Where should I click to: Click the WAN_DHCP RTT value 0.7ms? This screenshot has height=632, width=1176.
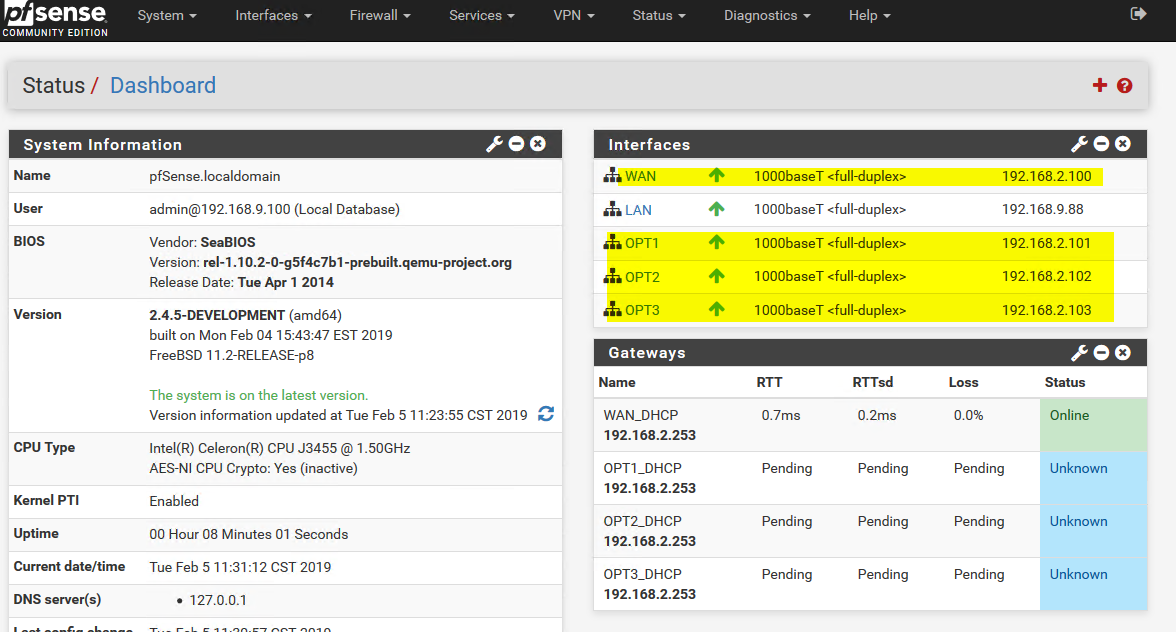click(781, 415)
